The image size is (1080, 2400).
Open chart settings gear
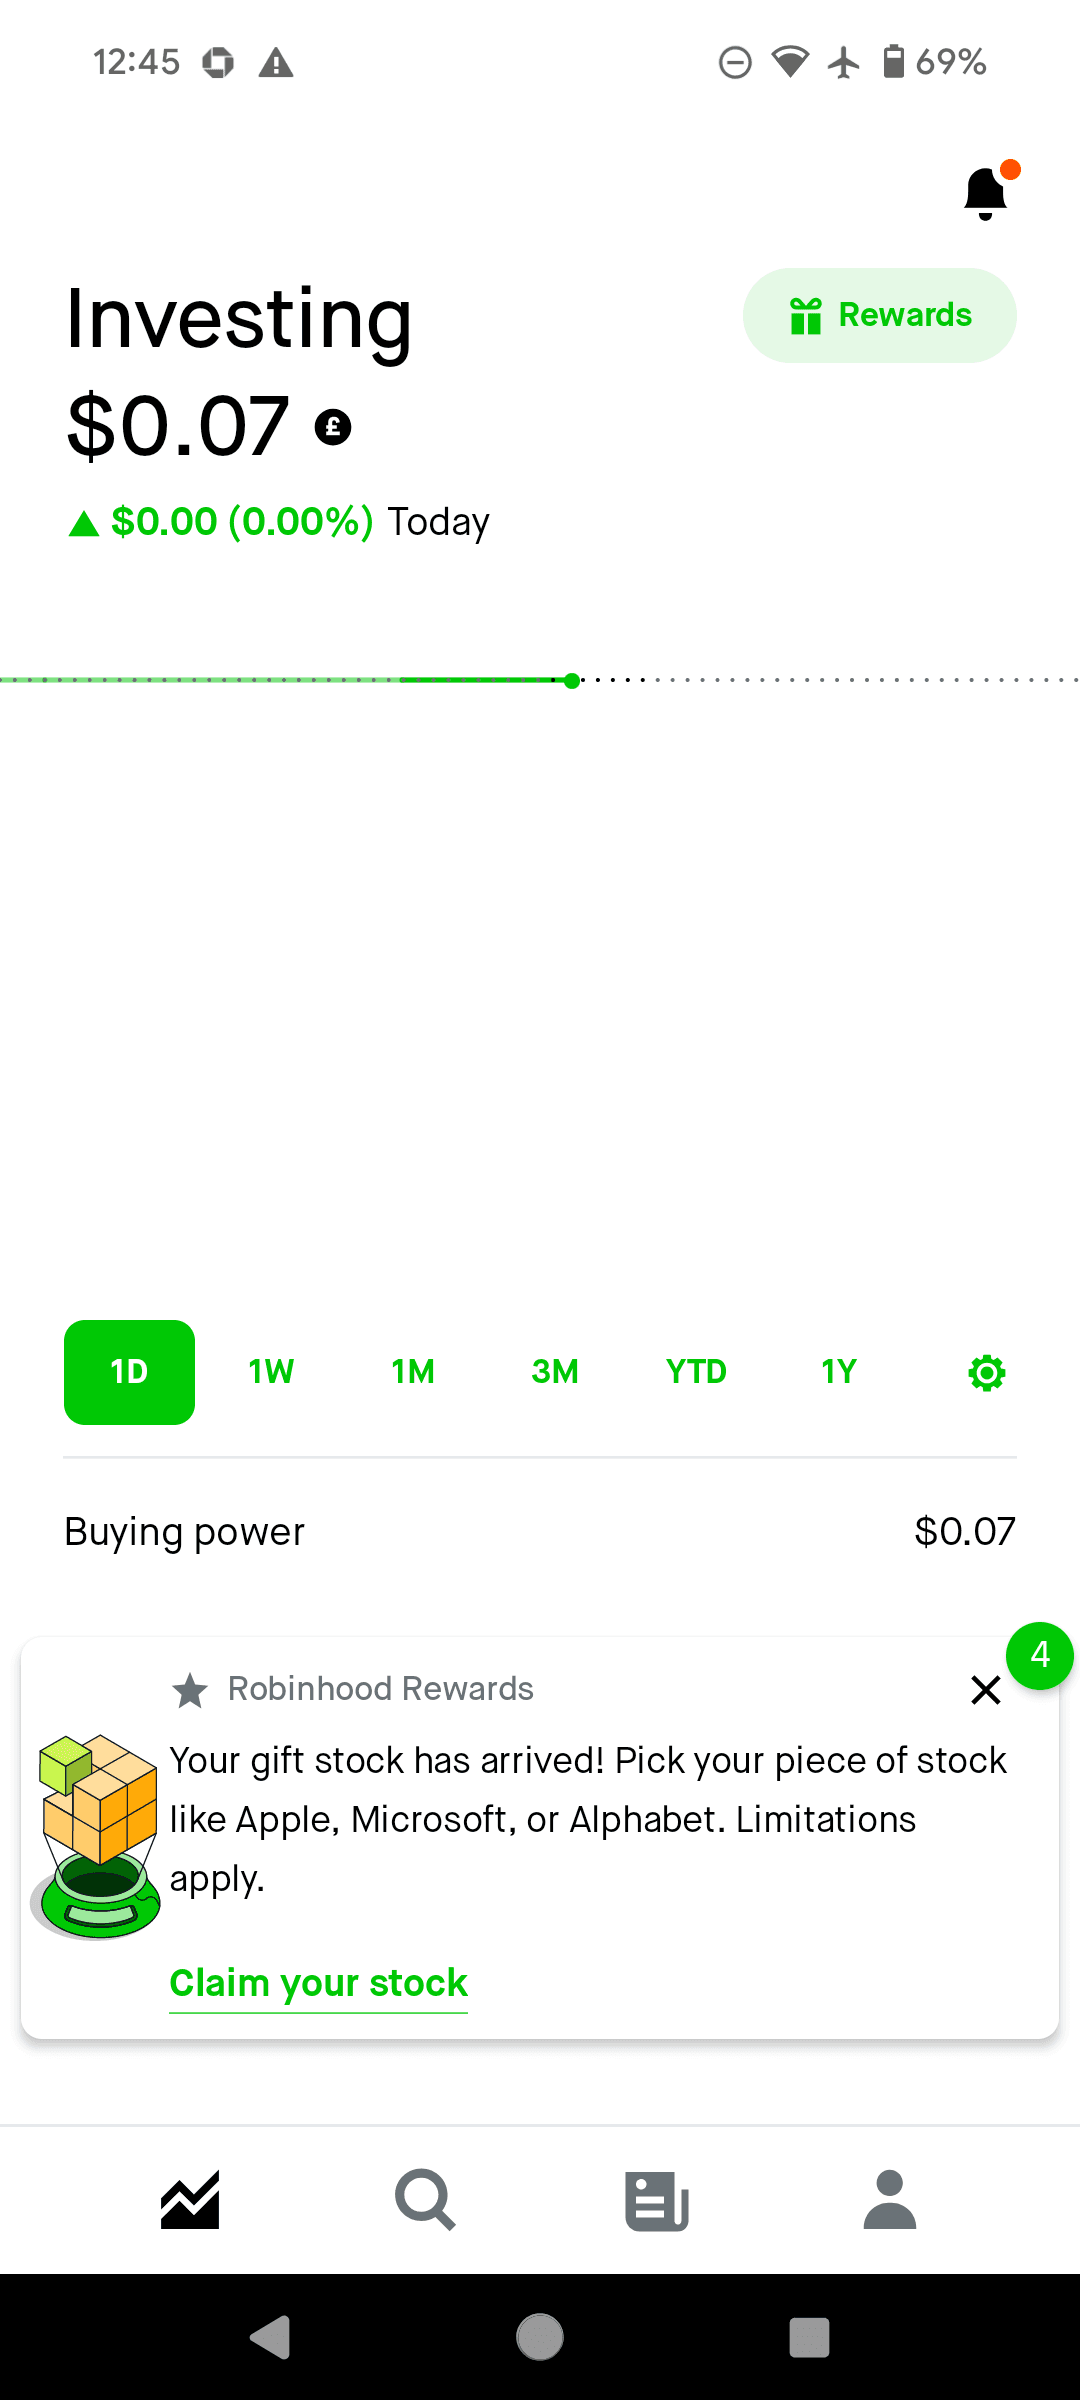tap(987, 1373)
